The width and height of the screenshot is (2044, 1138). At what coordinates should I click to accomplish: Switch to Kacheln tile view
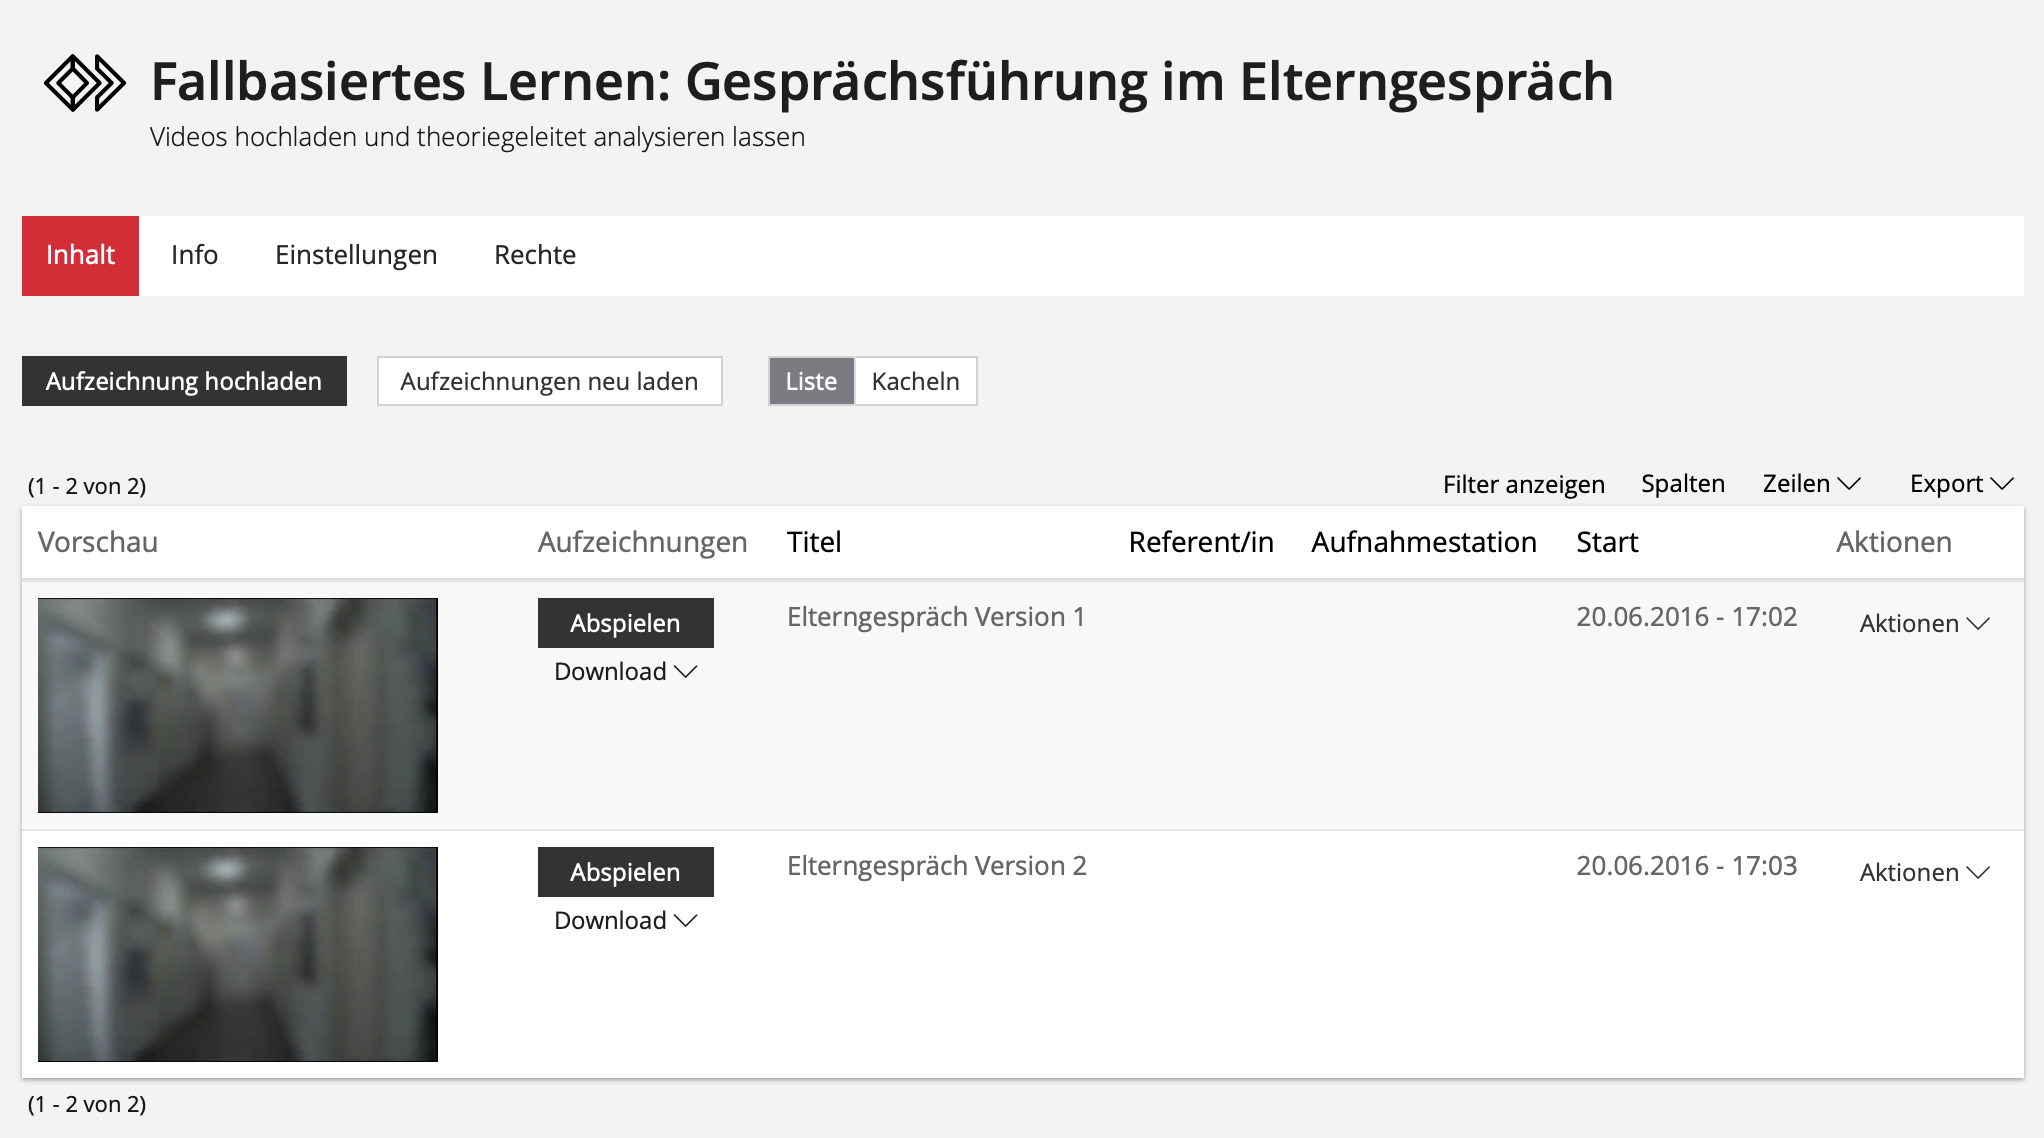click(915, 381)
